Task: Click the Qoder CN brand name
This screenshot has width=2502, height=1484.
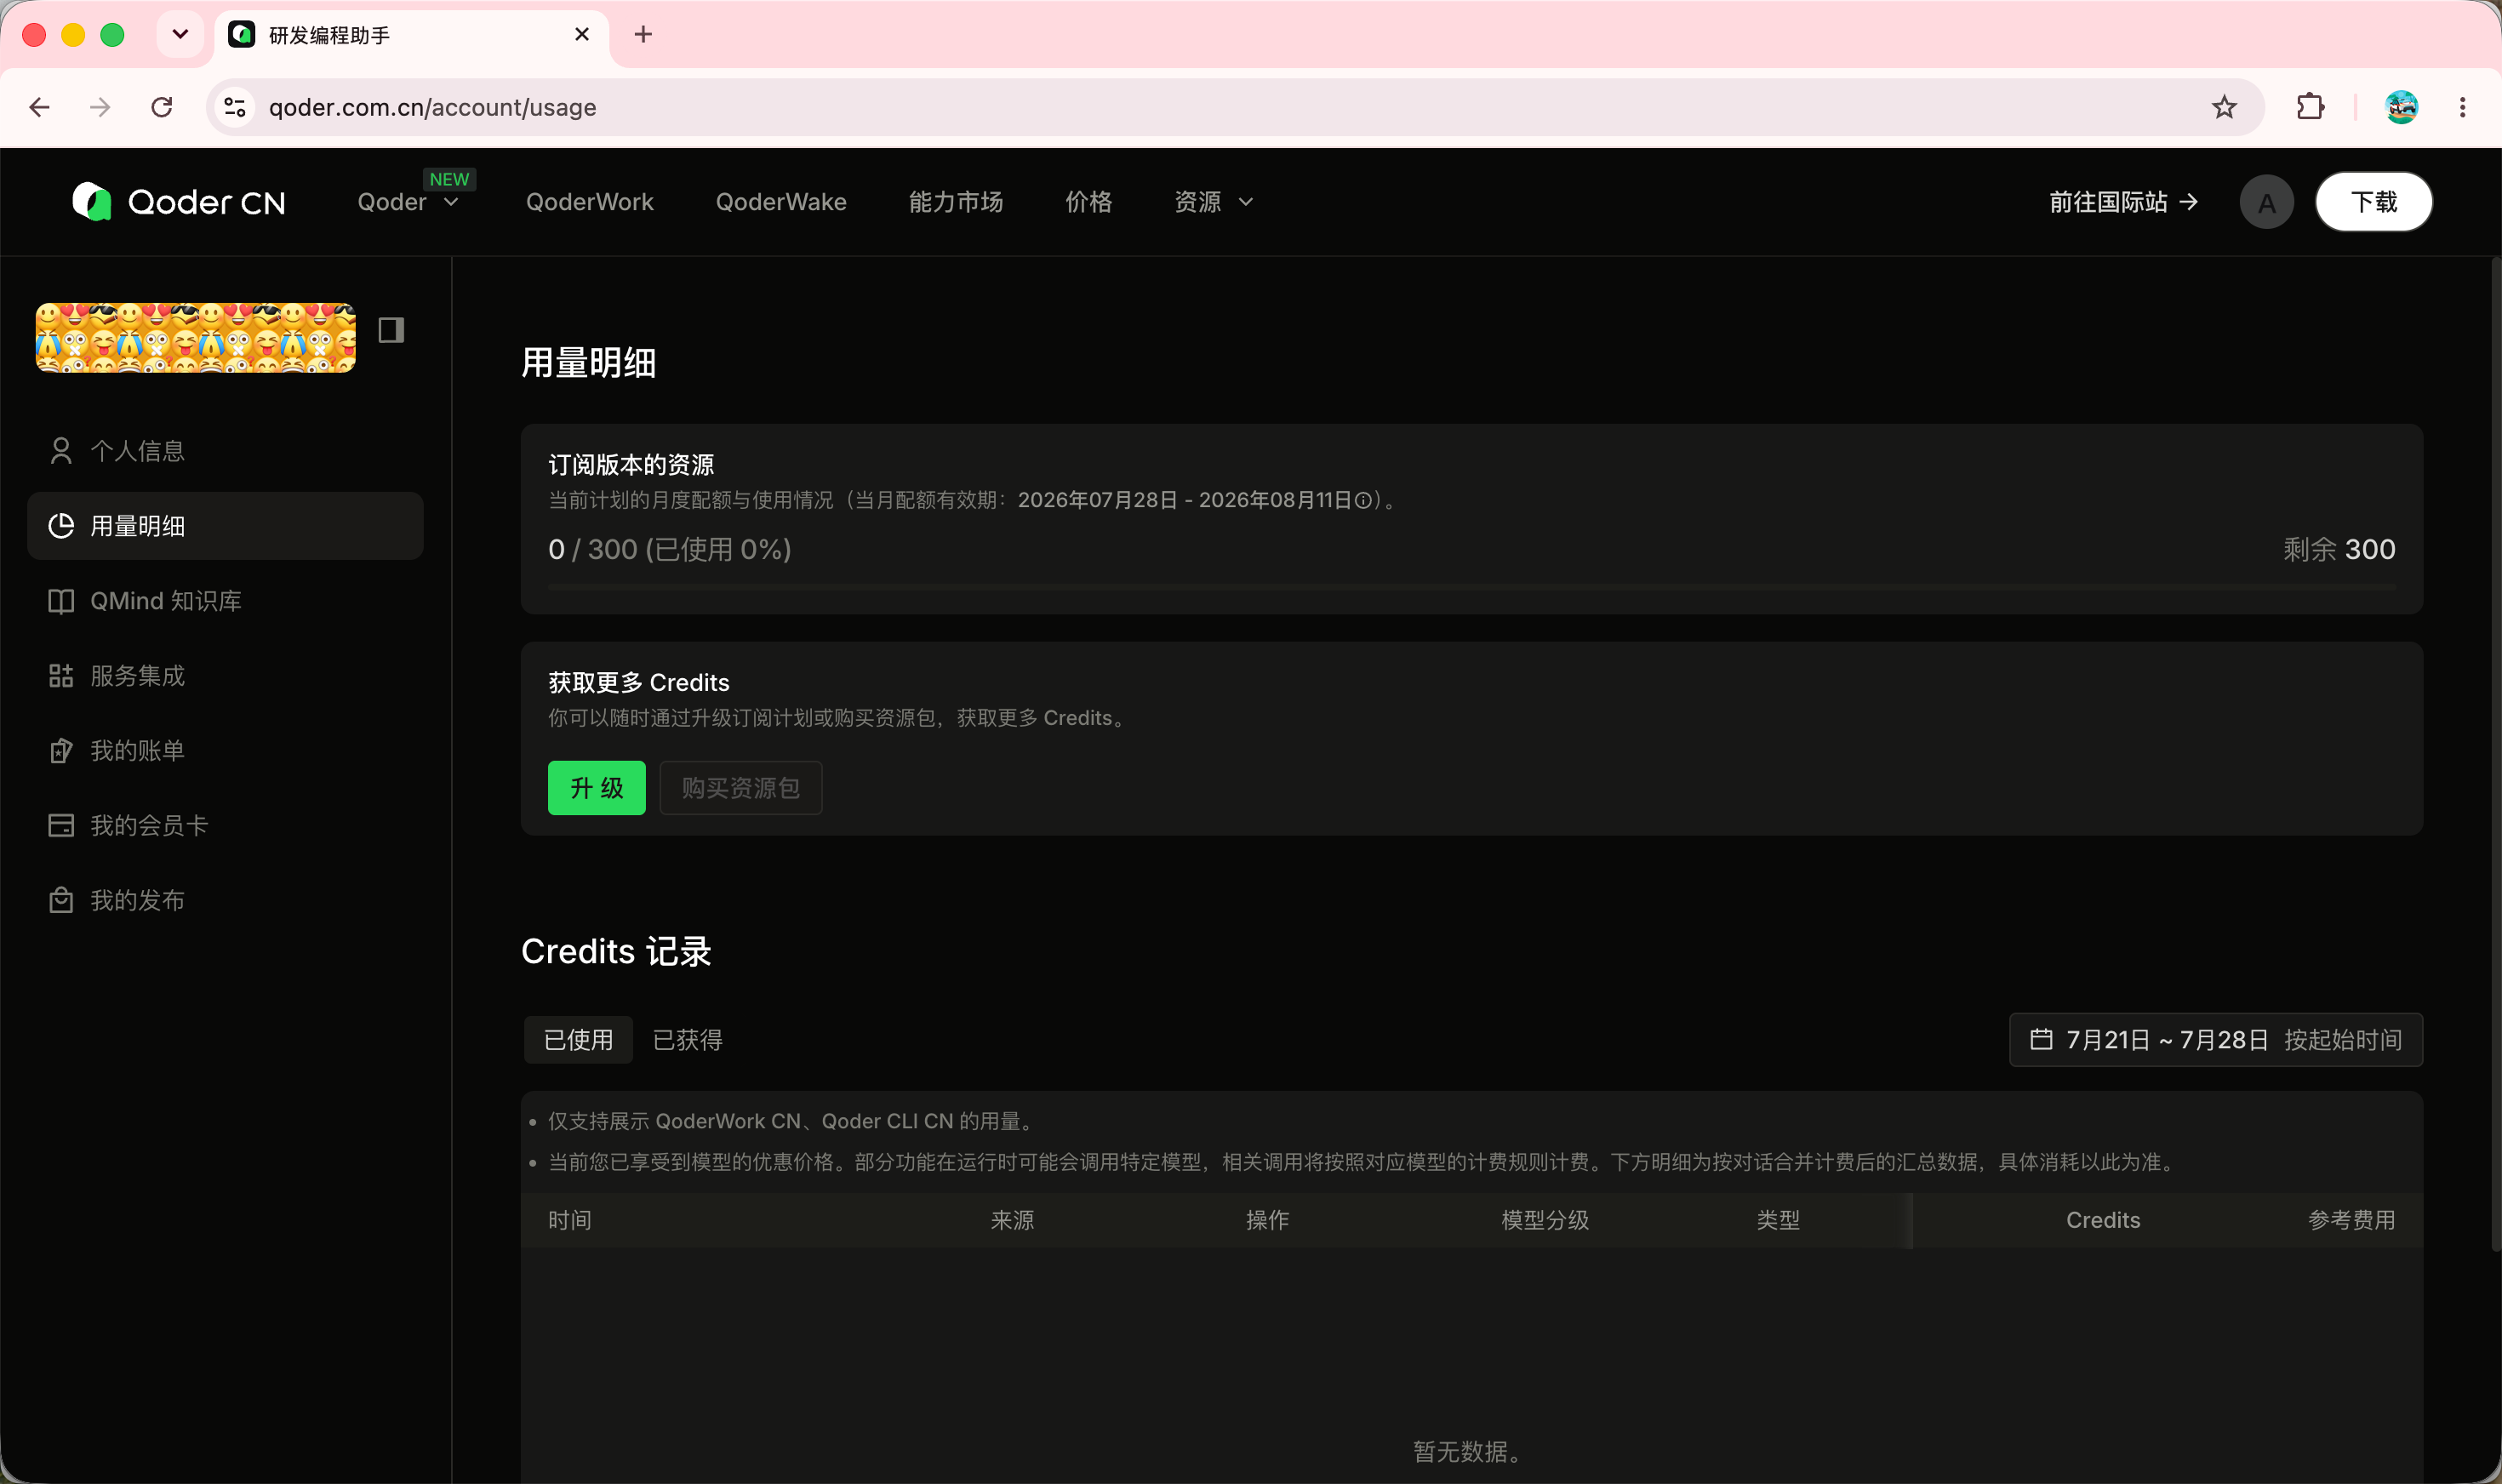Action: click(207, 203)
